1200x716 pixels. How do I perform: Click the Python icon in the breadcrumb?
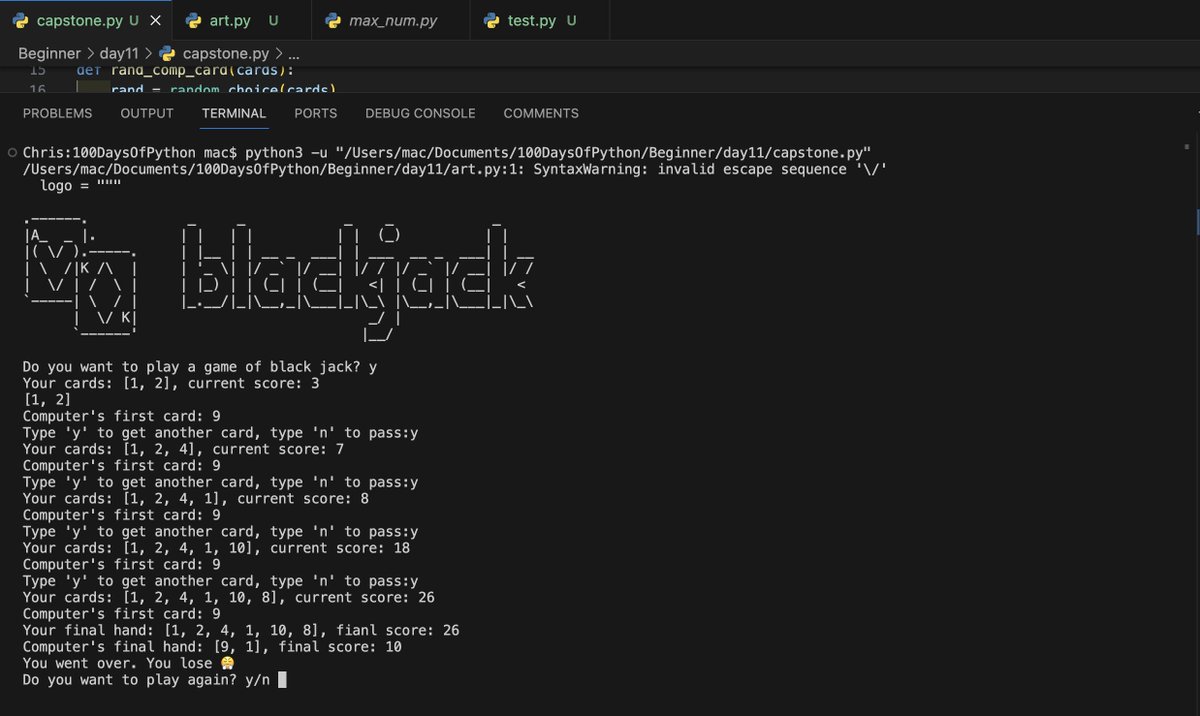(x=167, y=53)
